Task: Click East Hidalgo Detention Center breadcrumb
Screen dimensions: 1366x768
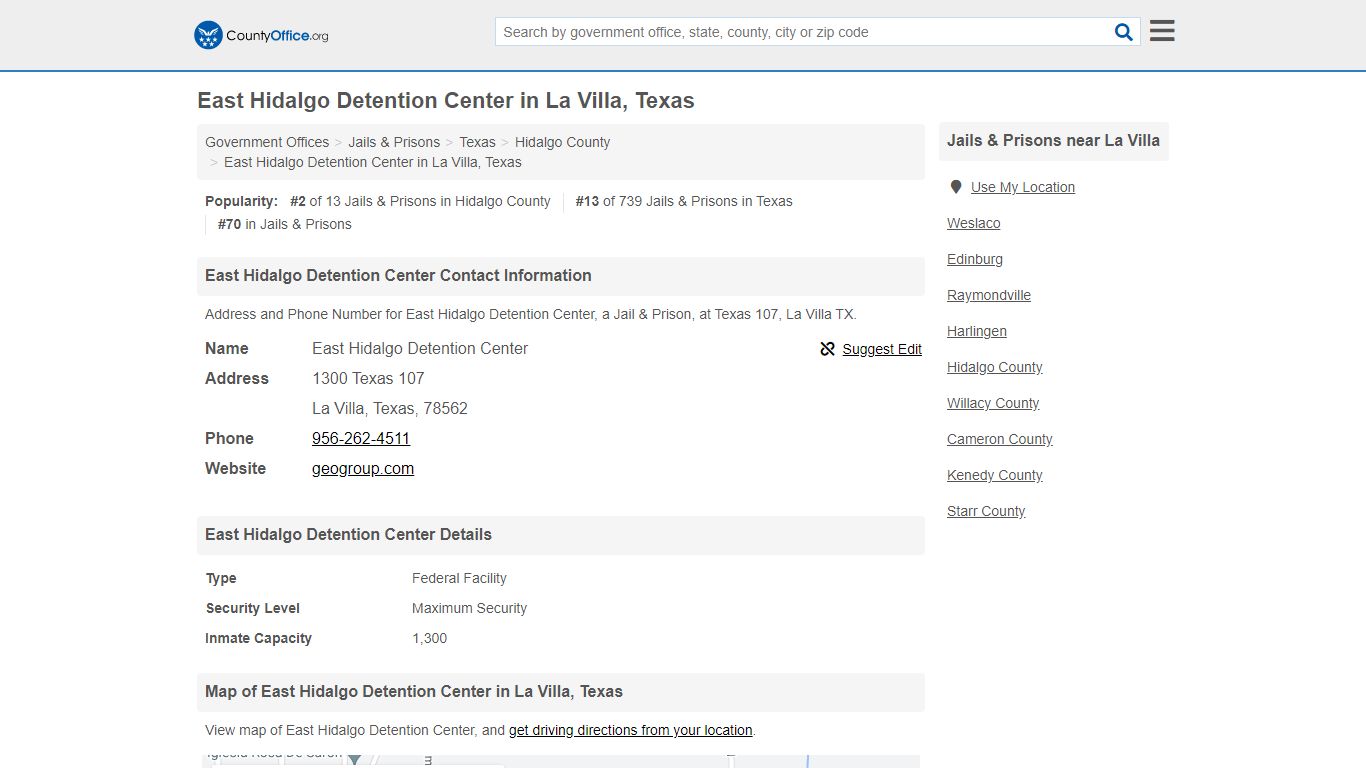Action: [373, 162]
